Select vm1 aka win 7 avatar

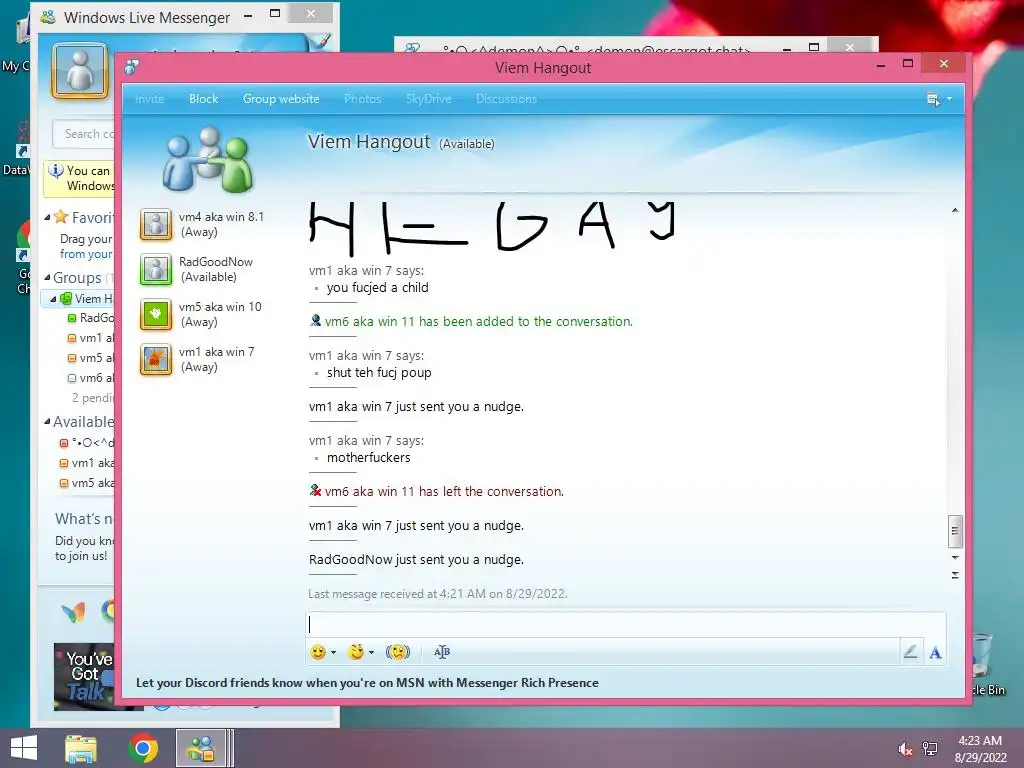[x=156, y=360]
